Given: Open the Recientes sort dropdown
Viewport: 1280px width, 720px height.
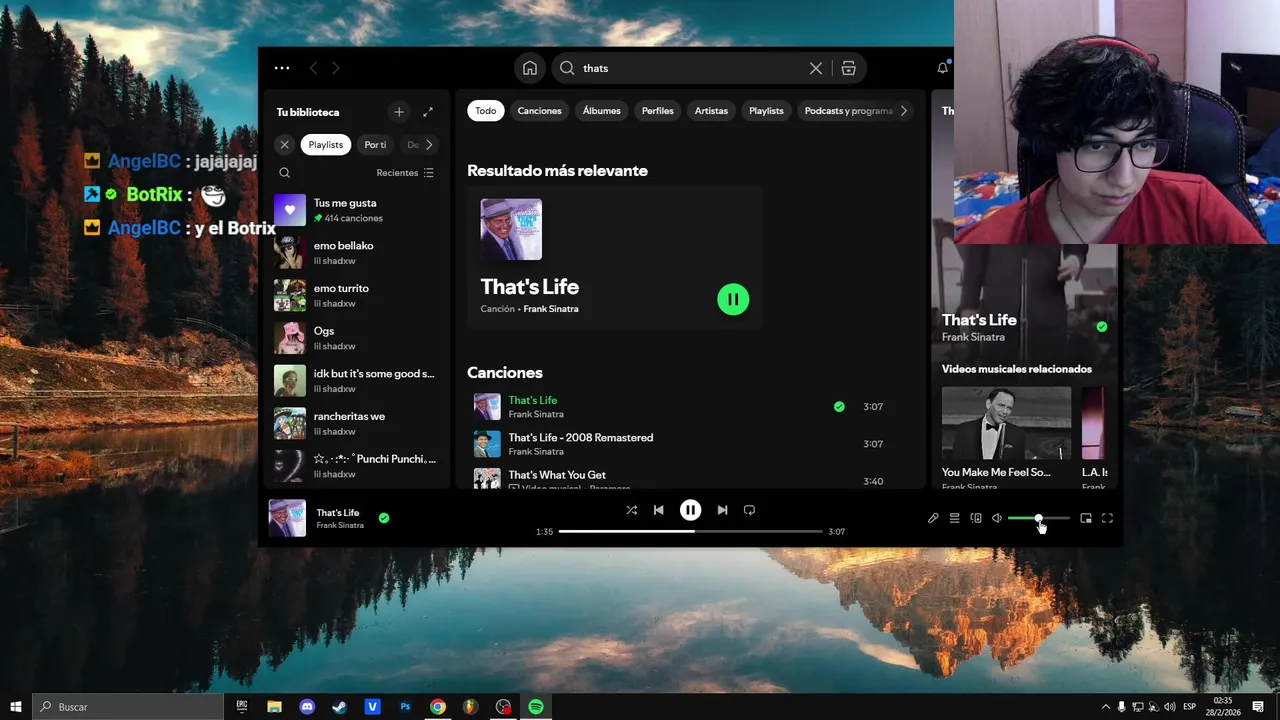Looking at the screenshot, I should [405, 173].
